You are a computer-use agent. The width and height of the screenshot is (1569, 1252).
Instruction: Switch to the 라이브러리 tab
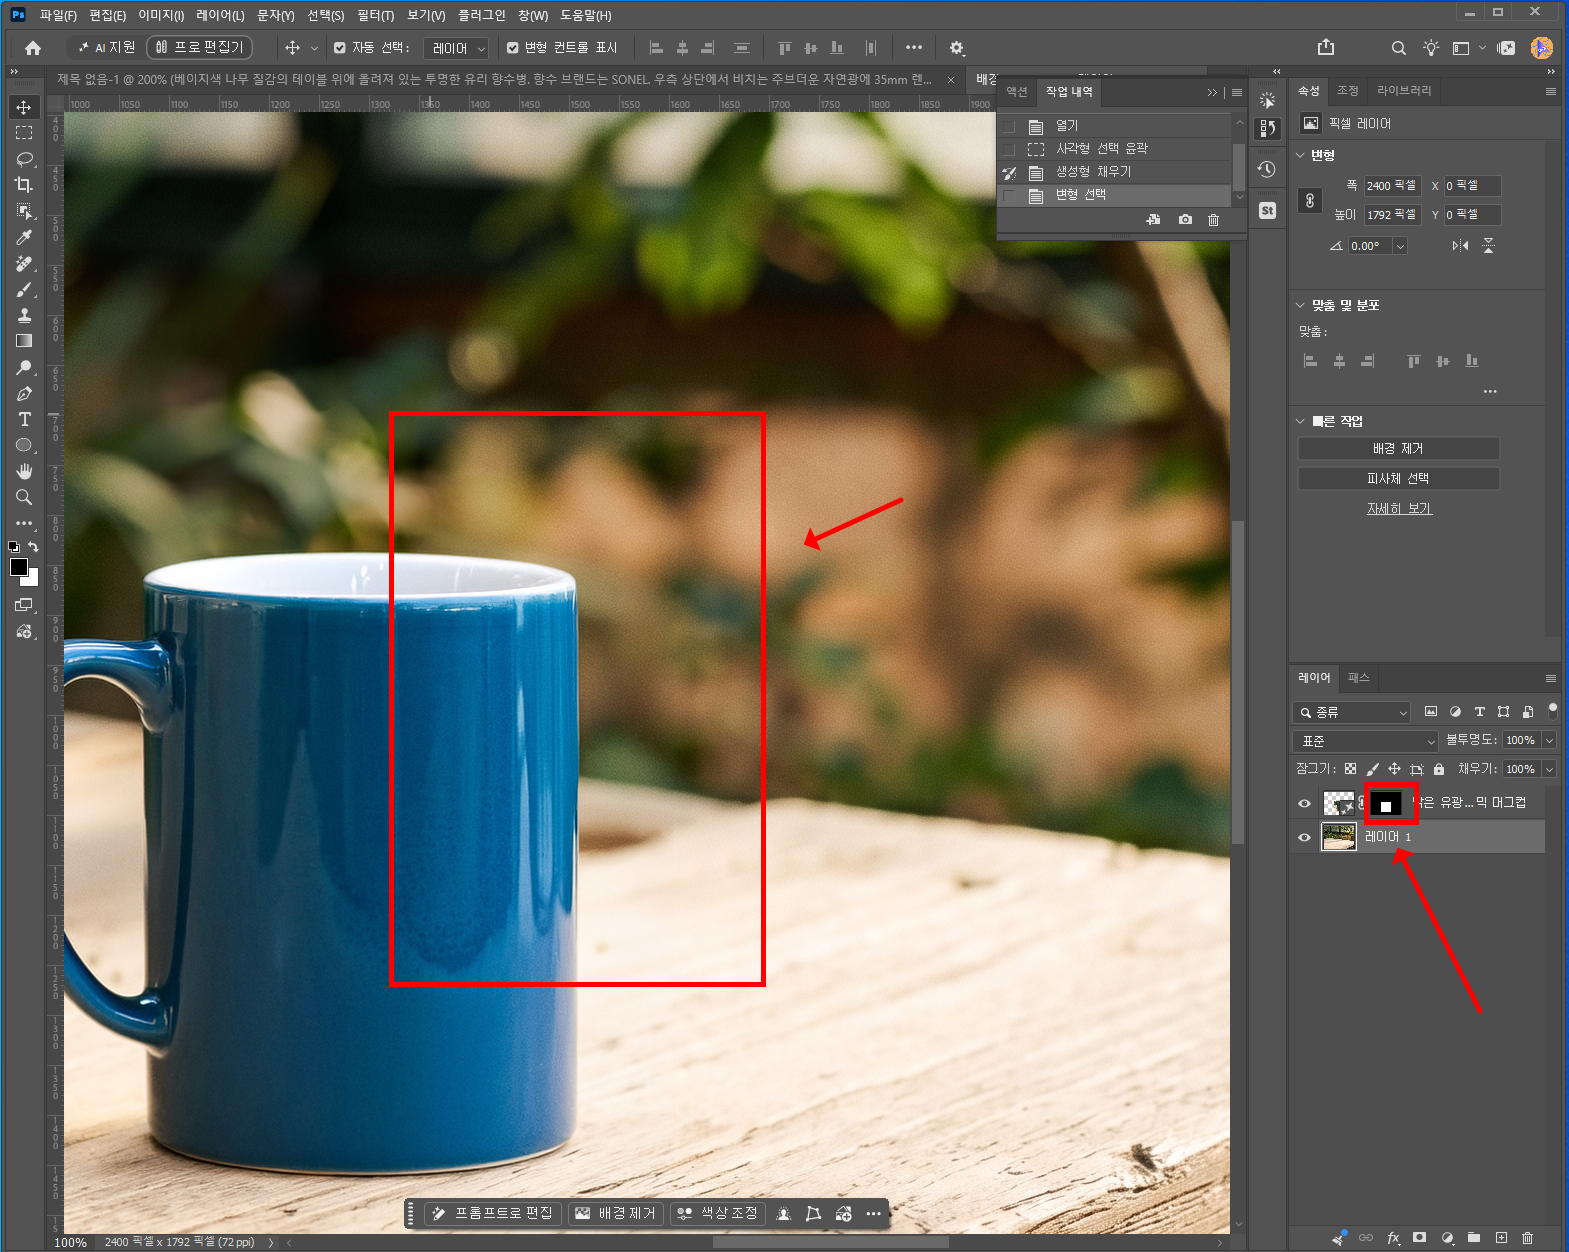pos(1404,91)
